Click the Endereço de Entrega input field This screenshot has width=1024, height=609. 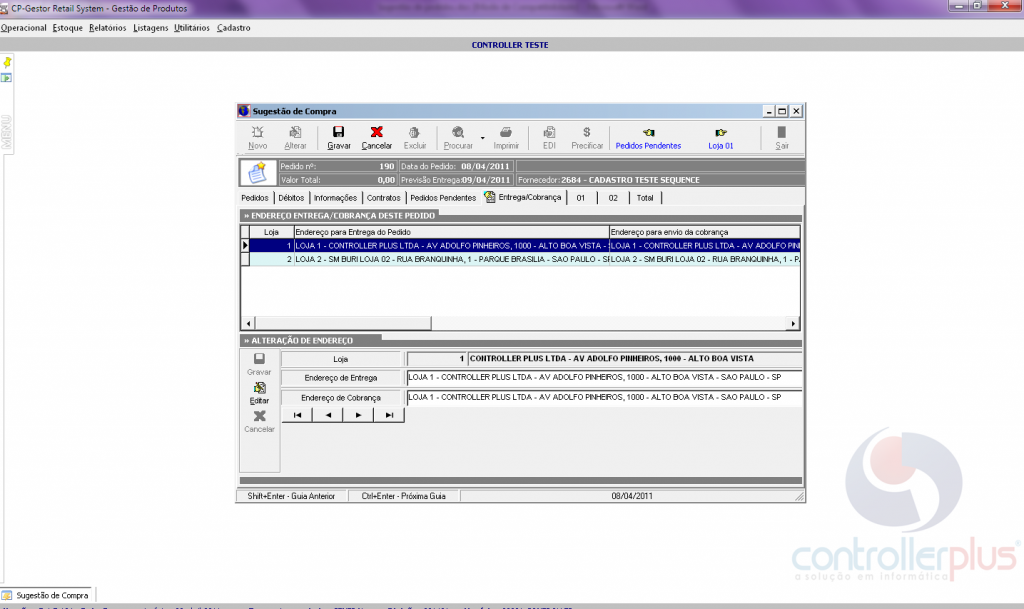pyautogui.click(x=604, y=377)
